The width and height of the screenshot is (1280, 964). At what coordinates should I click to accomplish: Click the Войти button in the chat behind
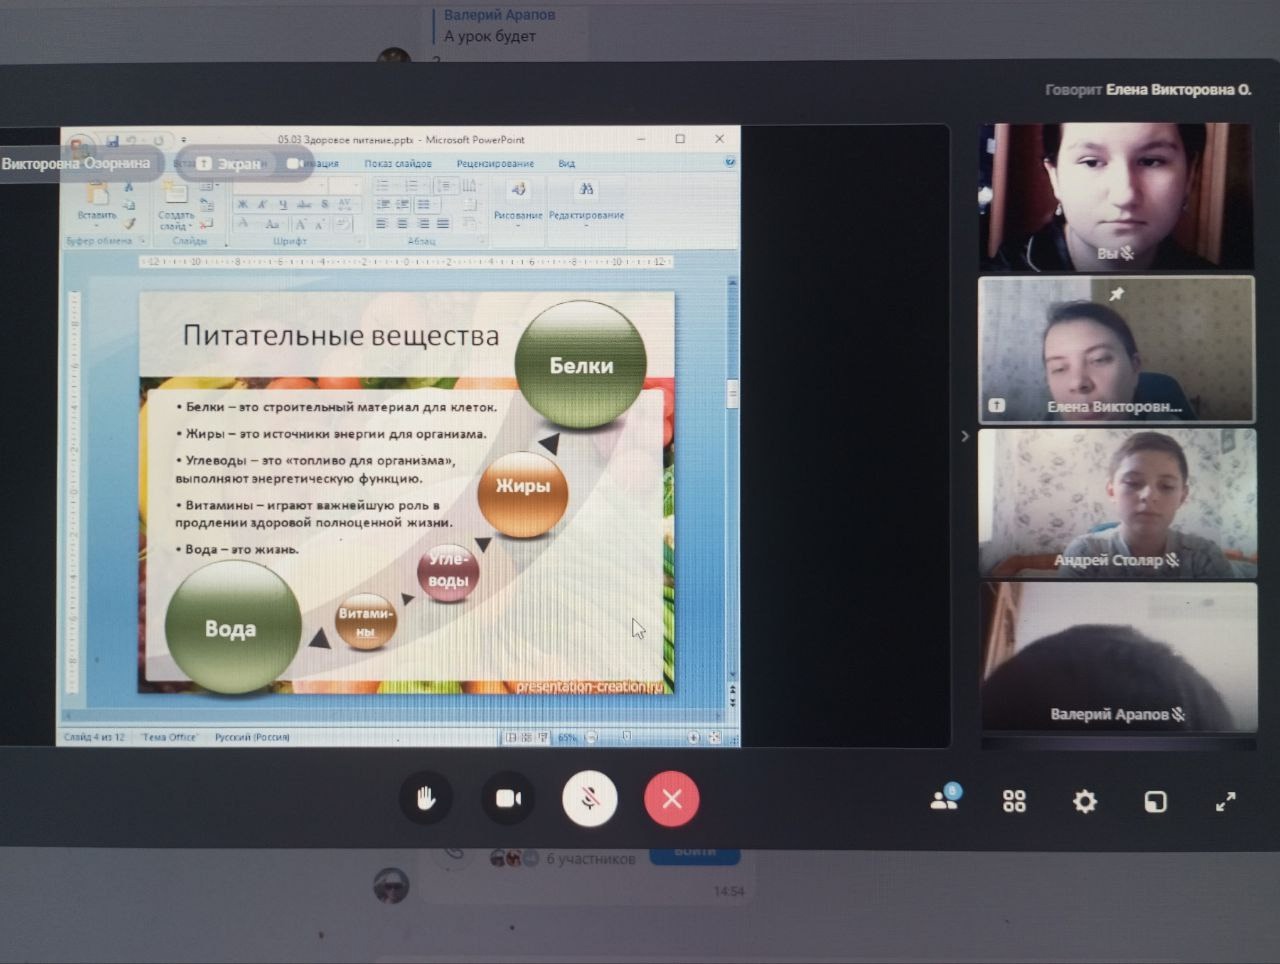[695, 853]
